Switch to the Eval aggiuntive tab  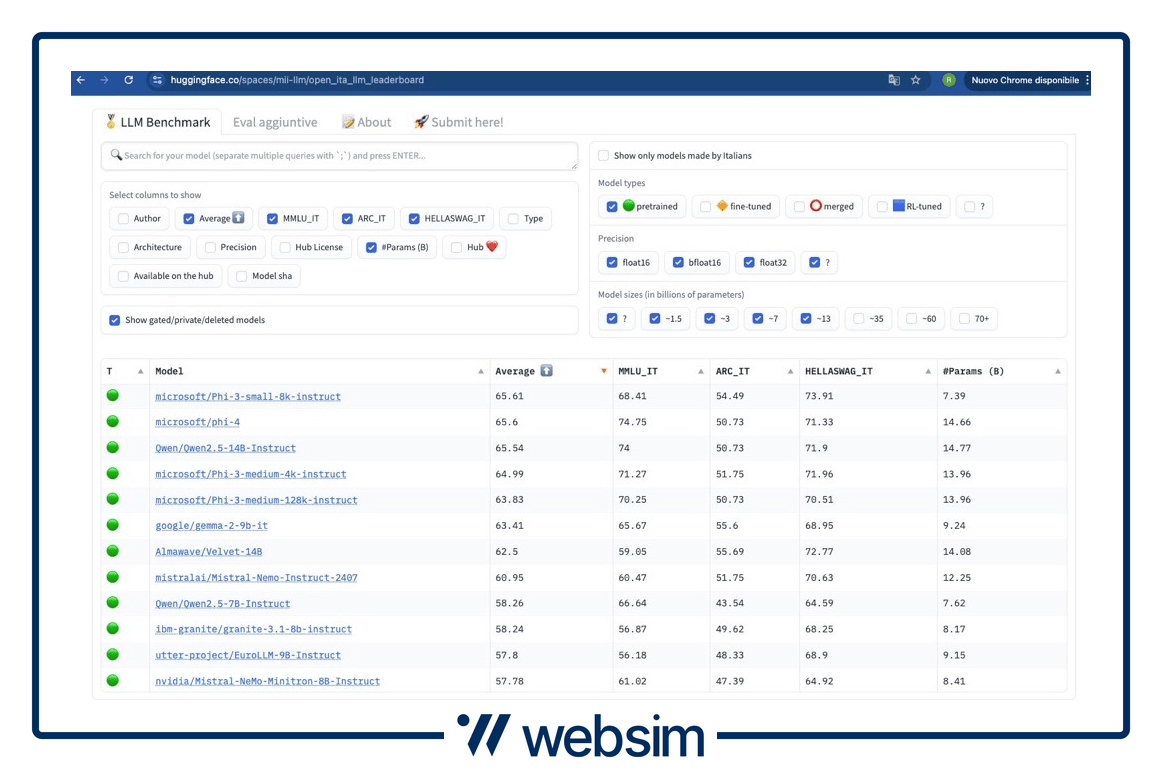point(275,122)
